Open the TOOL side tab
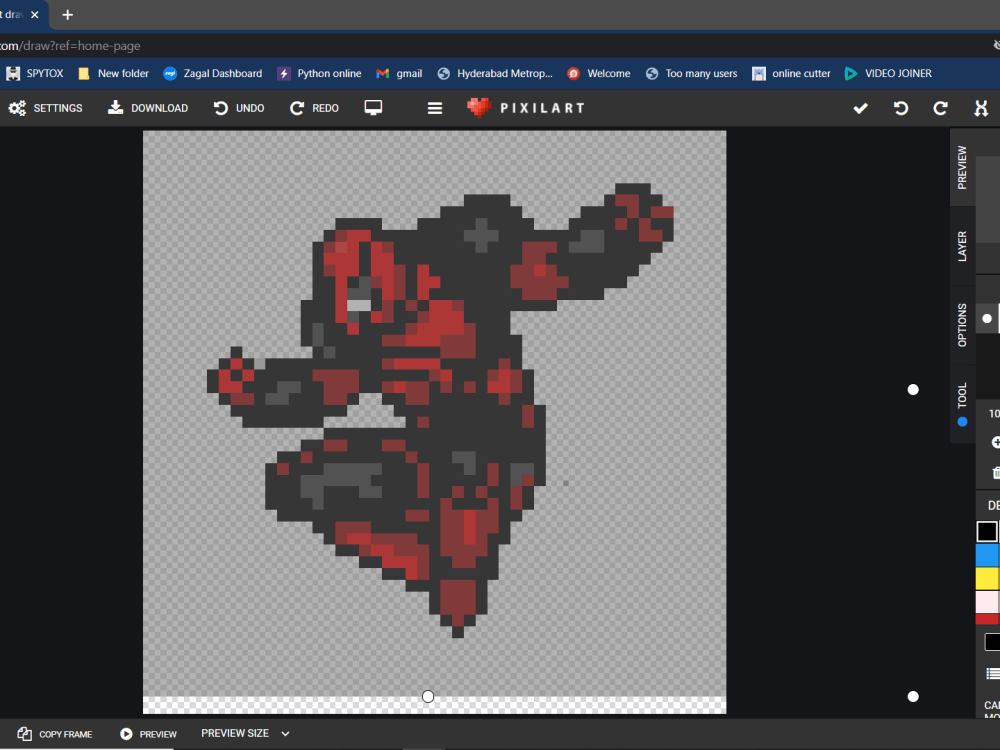1000x750 pixels. [x=962, y=404]
